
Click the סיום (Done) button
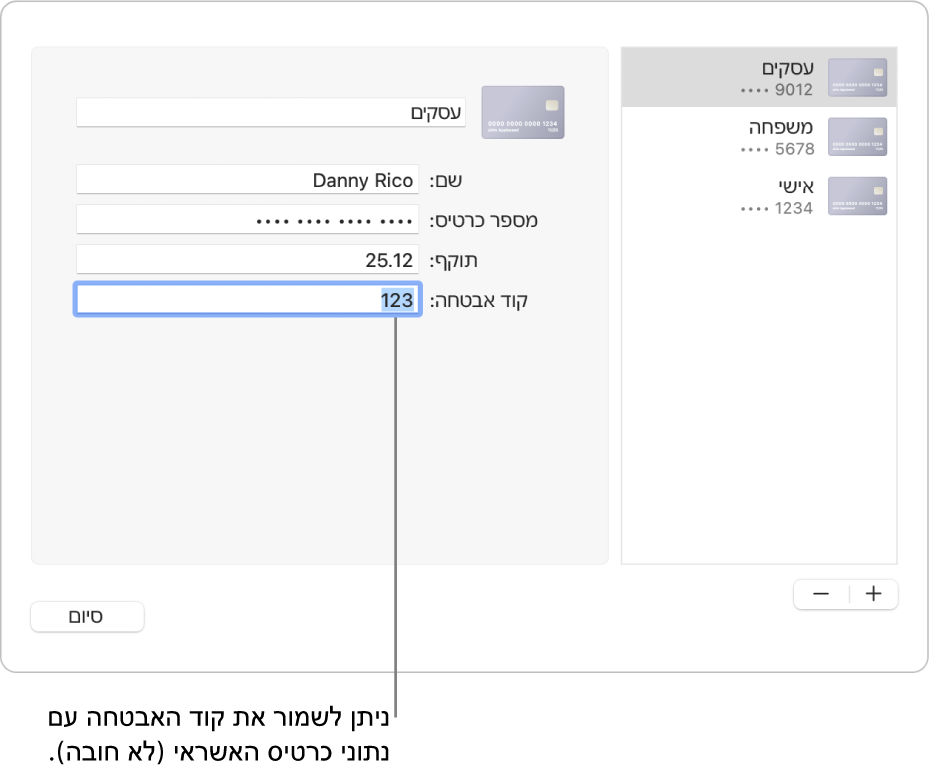tap(87, 617)
